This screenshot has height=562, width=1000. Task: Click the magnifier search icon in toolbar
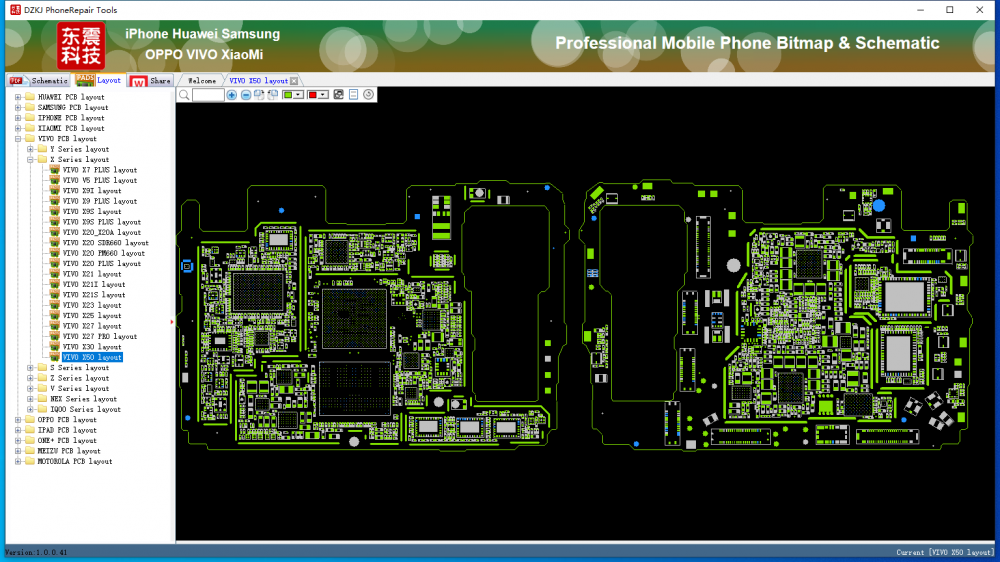(x=184, y=95)
